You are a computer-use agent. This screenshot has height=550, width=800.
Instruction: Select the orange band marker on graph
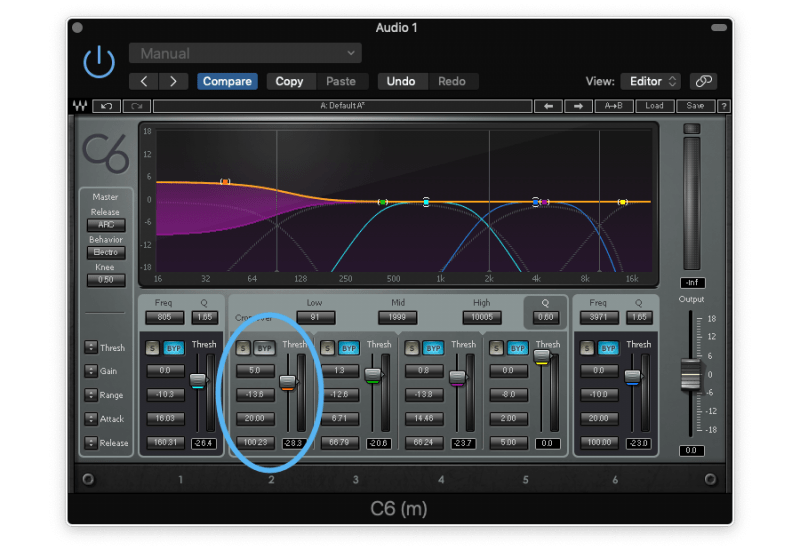(225, 182)
